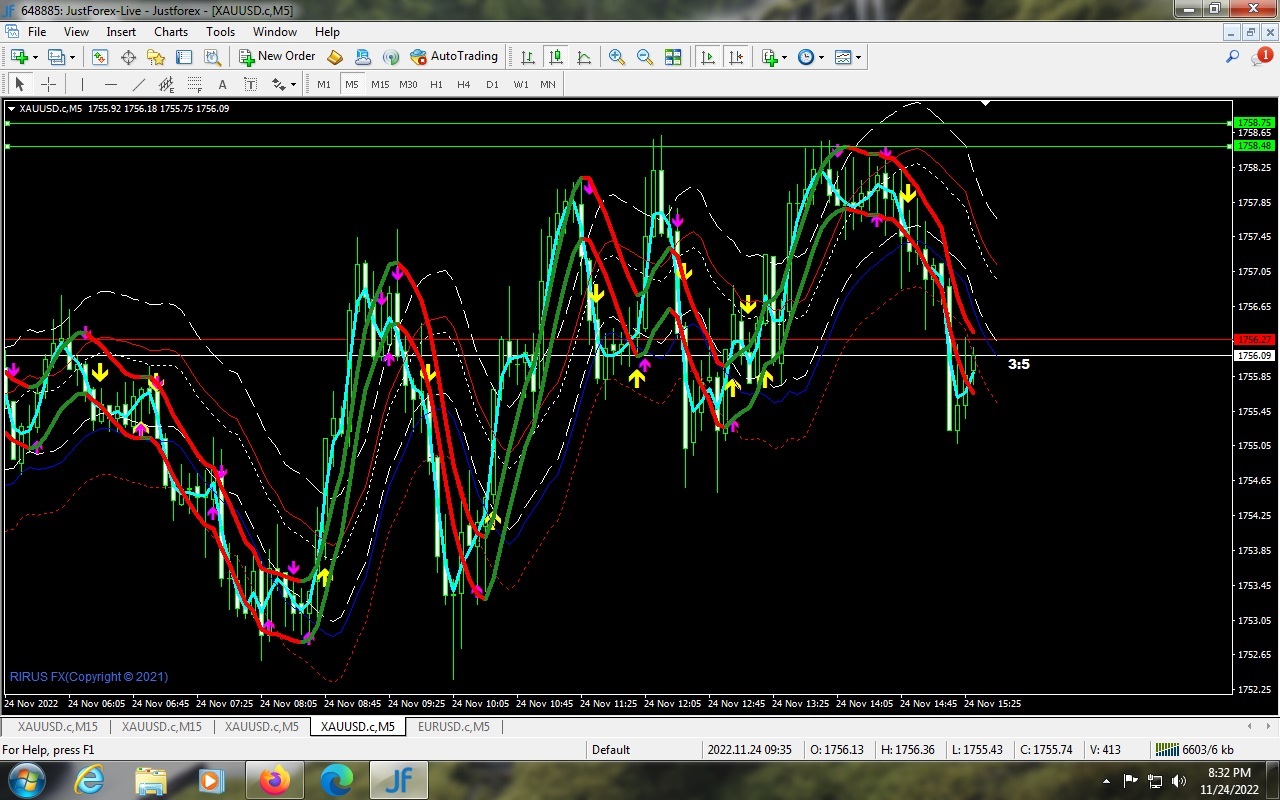Open the Charts menu
Image resolution: width=1280 pixels, height=800 pixels.
(x=170, y=32)
